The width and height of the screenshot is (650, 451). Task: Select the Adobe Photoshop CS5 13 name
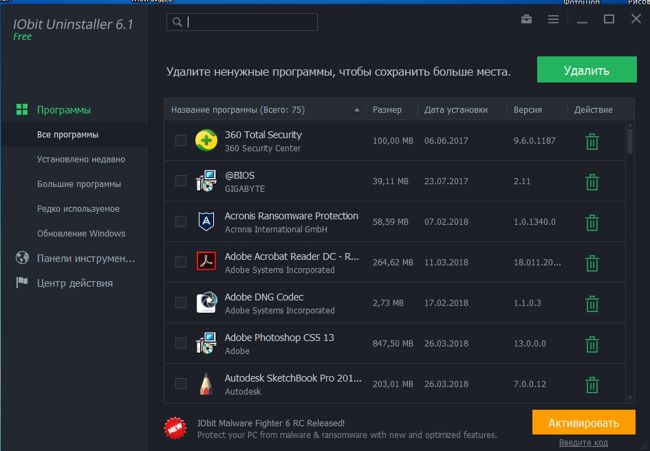279,337
